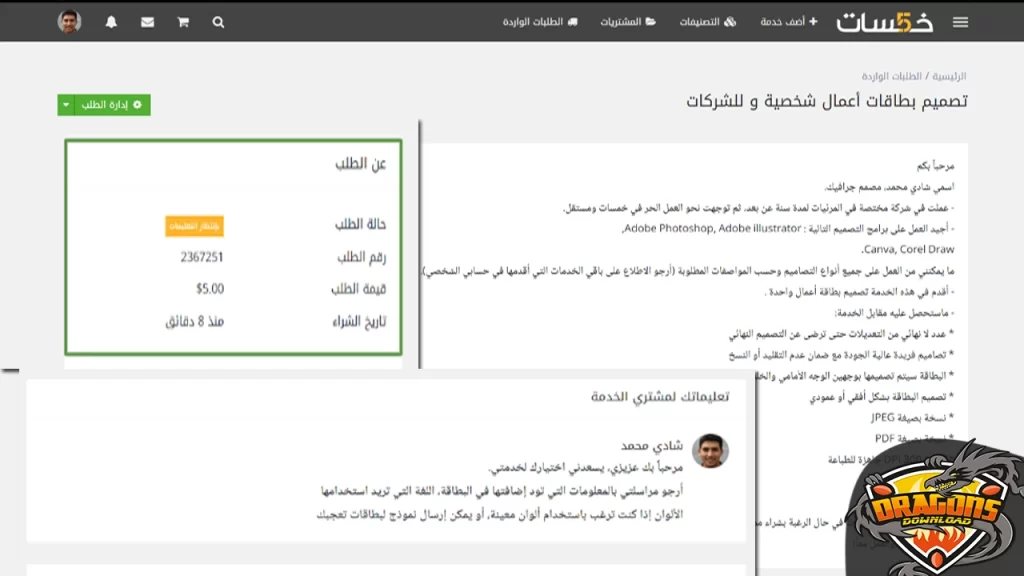The width and height of the screenshot is (1024, 576).
Task: Expand the إدارة الطلب dropdown arrow
Action: [x=66, y=104]
